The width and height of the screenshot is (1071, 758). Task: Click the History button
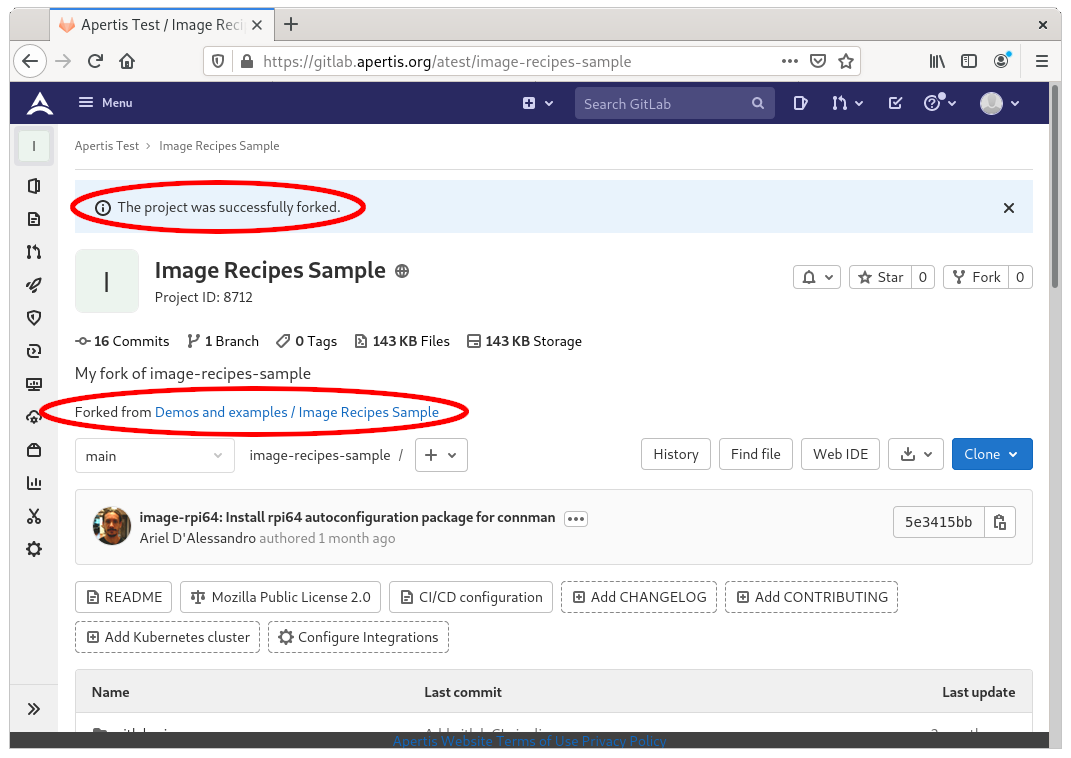pos(676,454)
